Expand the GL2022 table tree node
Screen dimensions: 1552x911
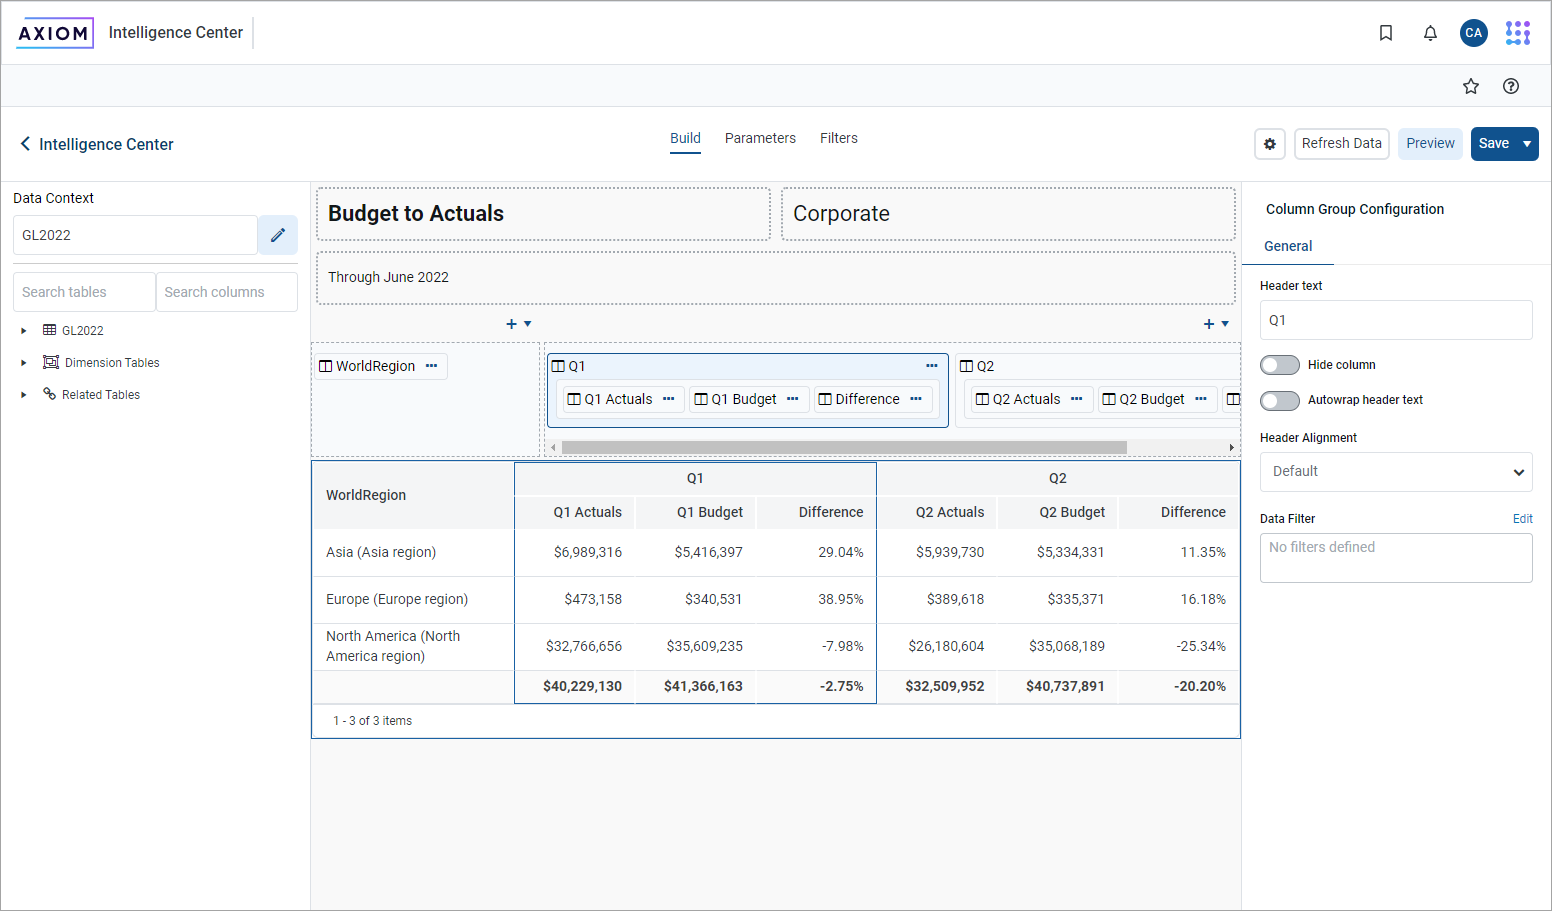point(24,331)
